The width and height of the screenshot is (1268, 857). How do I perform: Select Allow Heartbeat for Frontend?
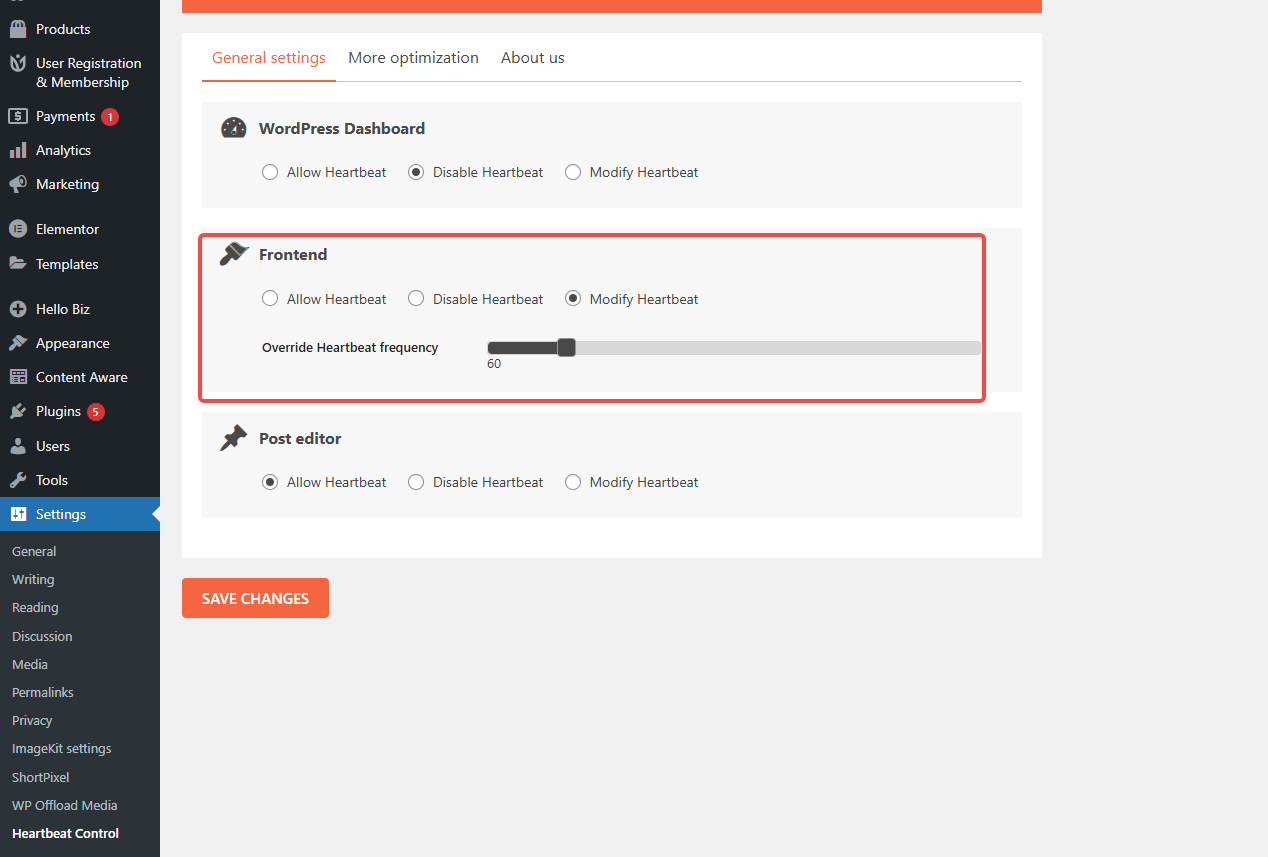270,298
